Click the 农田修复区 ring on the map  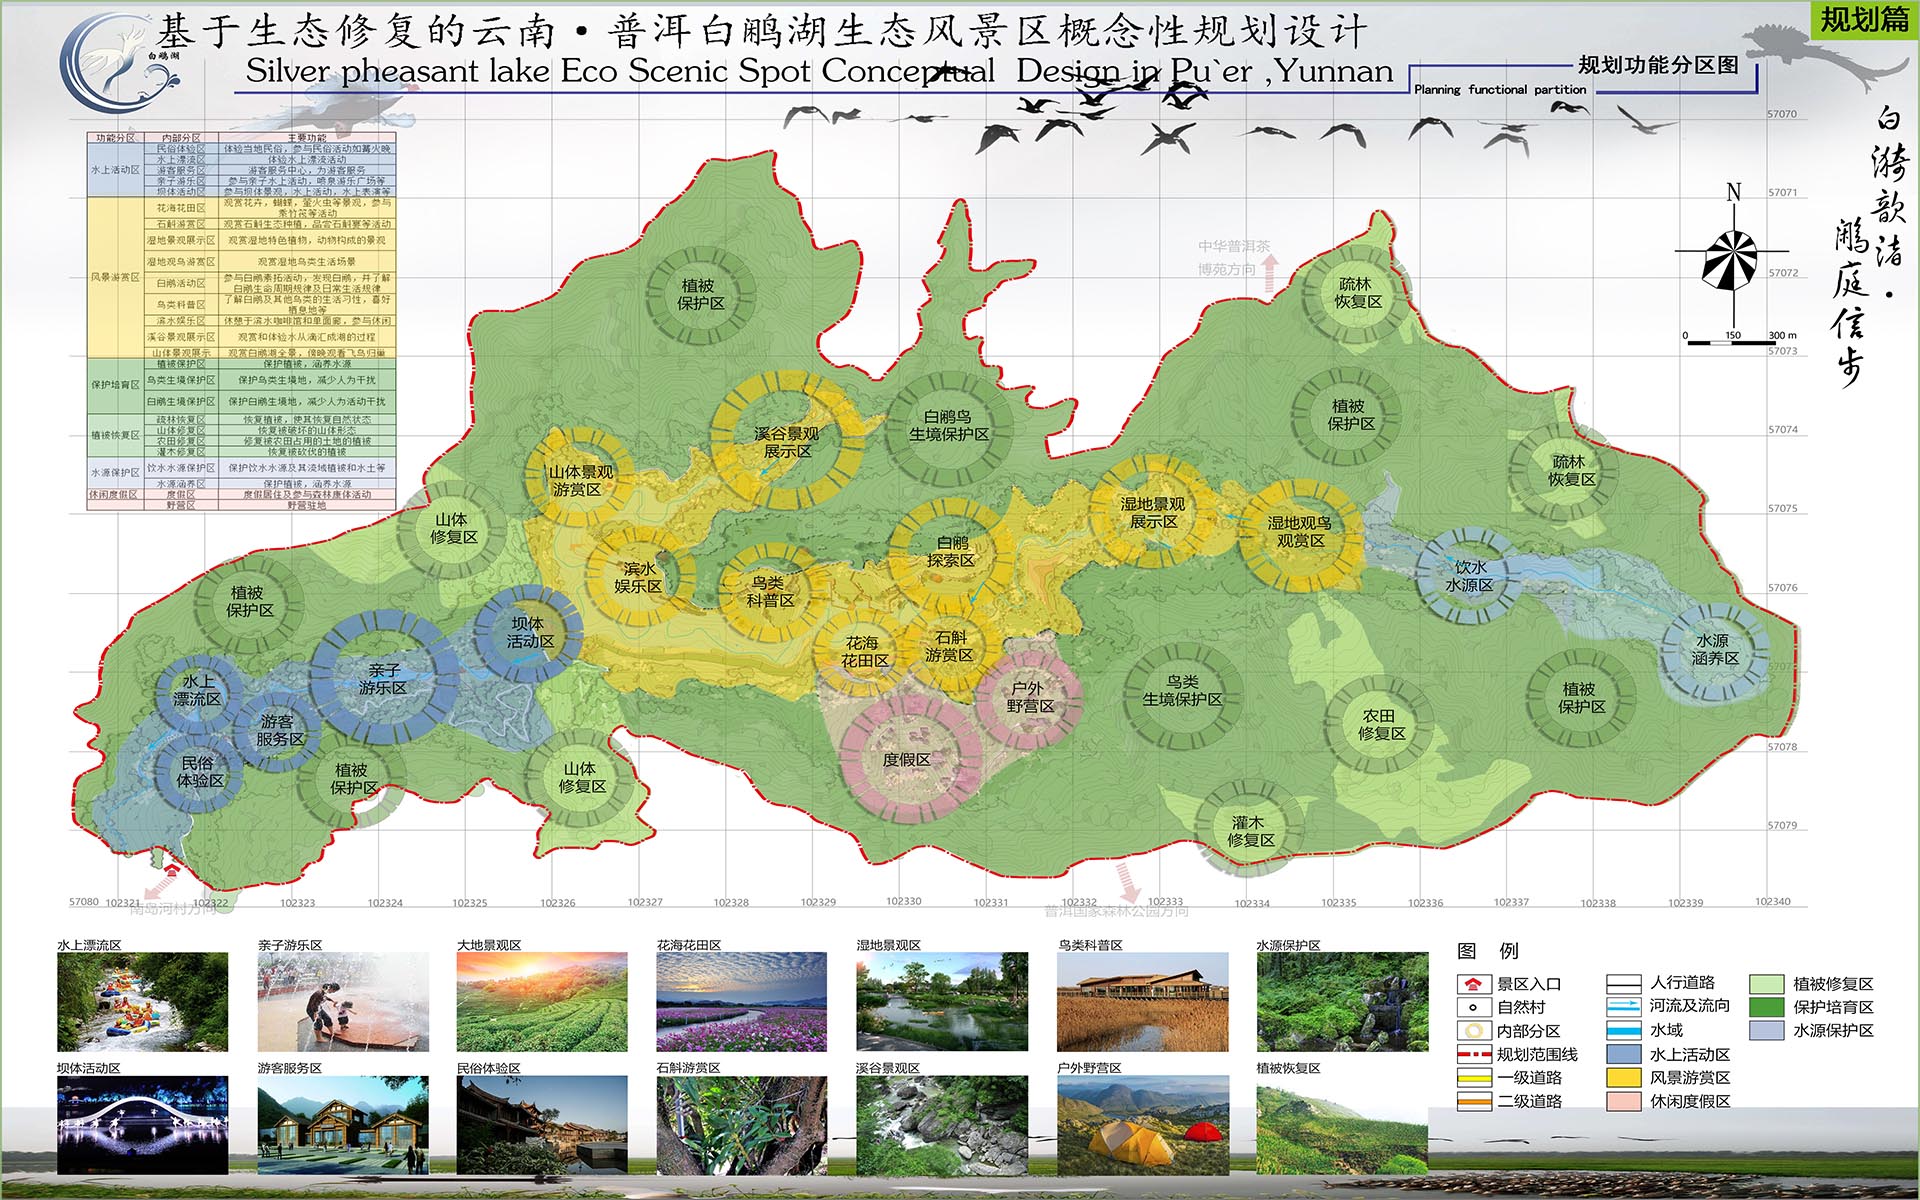tap(1381, 724)
